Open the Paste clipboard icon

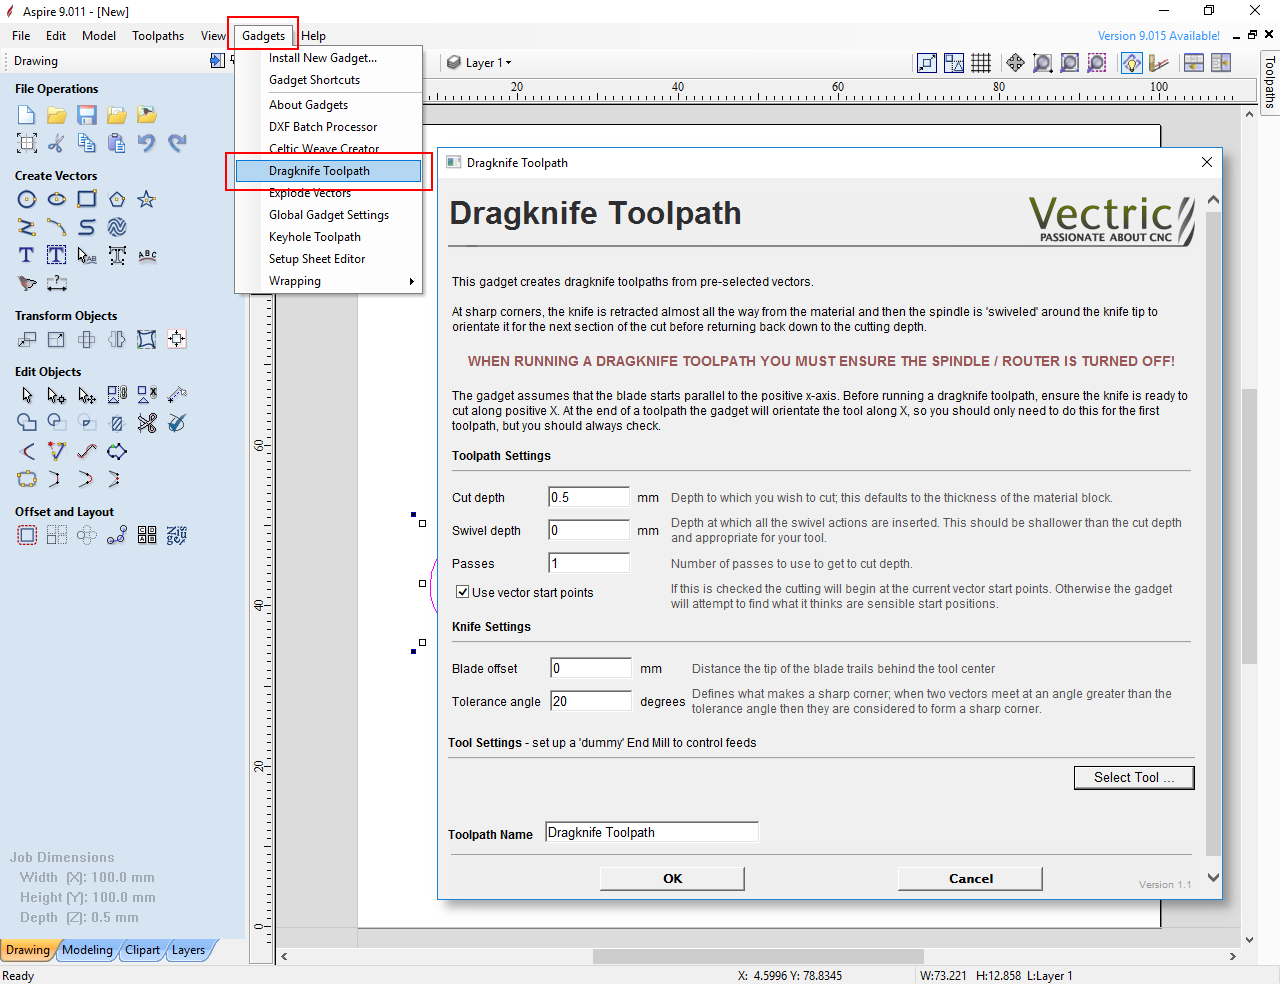pos(117,143)
